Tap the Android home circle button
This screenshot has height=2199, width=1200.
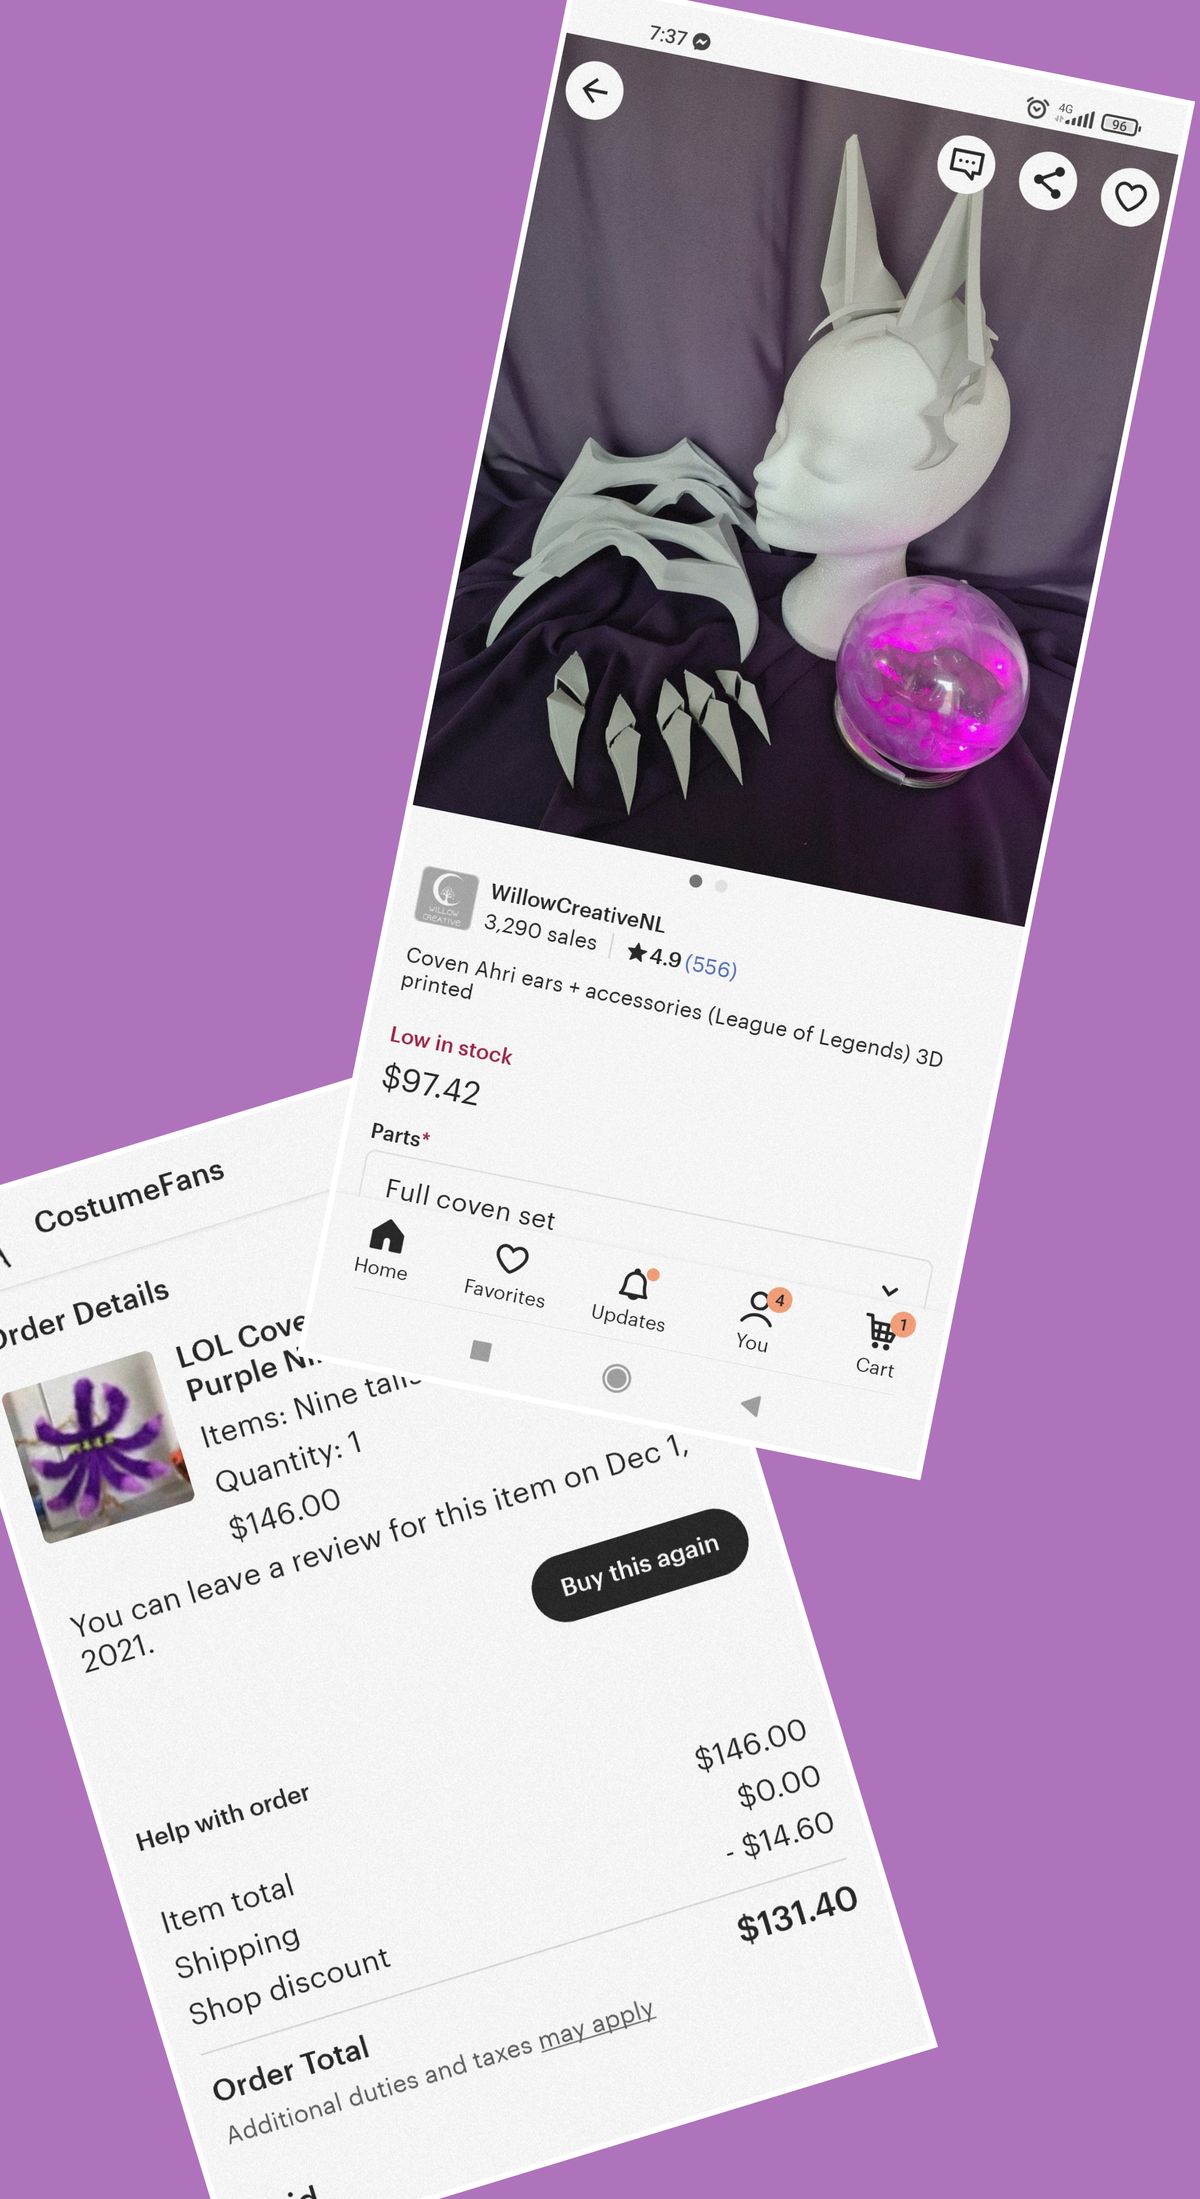pos(617,1379)
